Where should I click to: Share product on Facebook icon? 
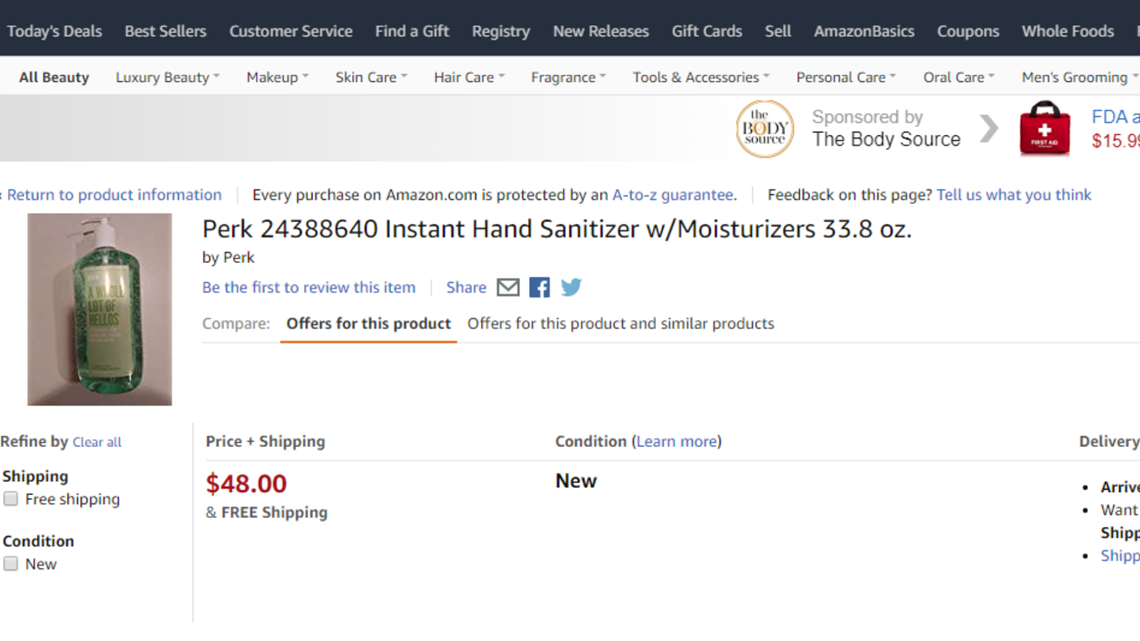539,287
